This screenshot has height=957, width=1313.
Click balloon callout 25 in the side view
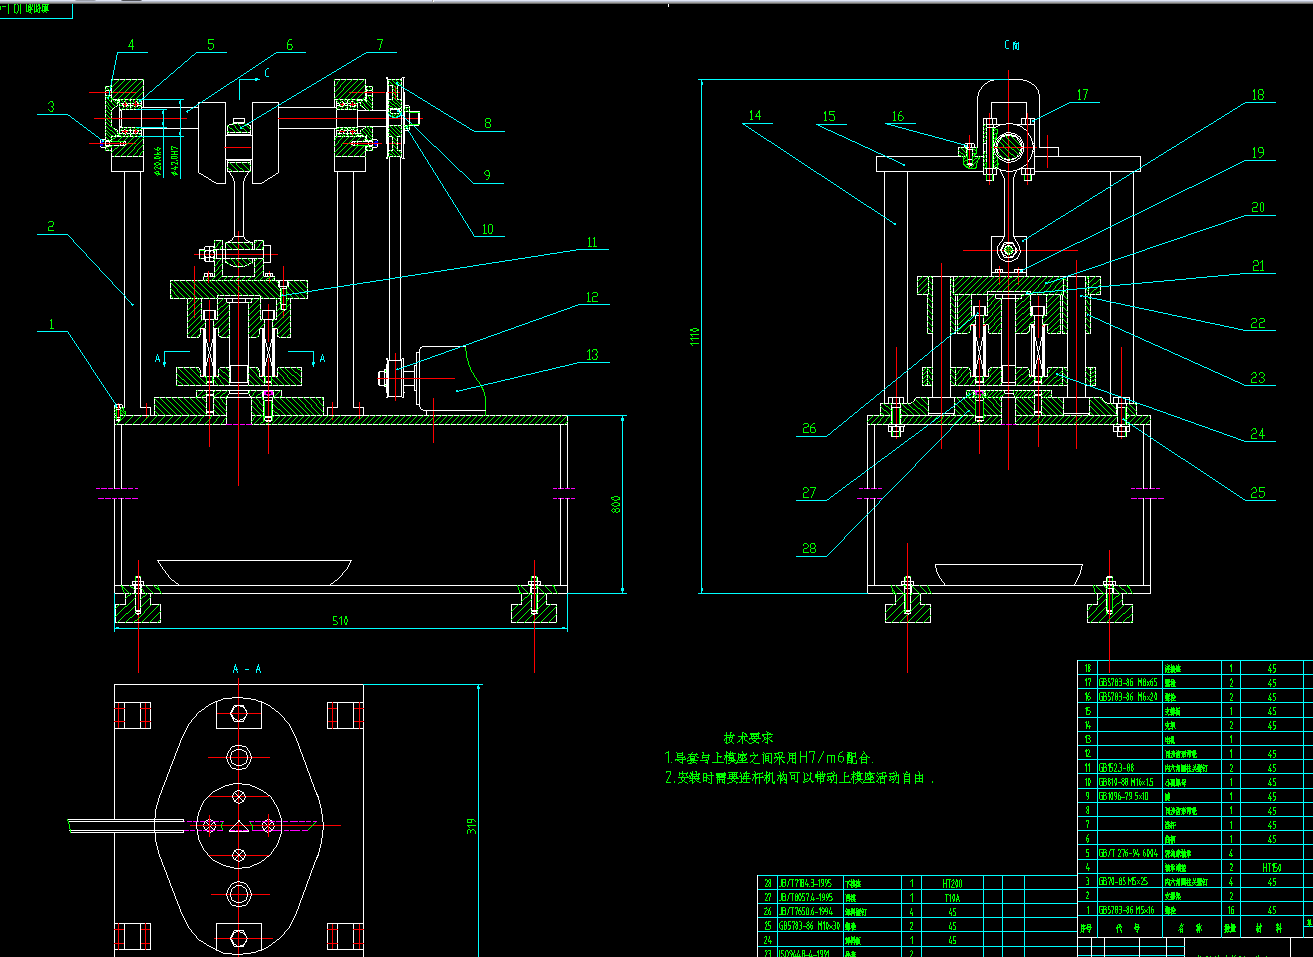coord(1258,492)
